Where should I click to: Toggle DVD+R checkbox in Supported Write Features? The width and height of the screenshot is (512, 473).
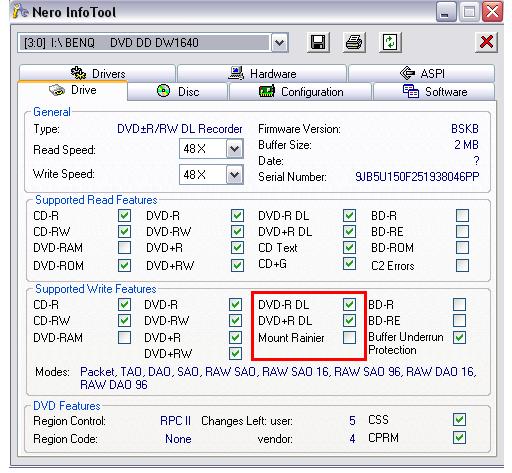(235, 337)
